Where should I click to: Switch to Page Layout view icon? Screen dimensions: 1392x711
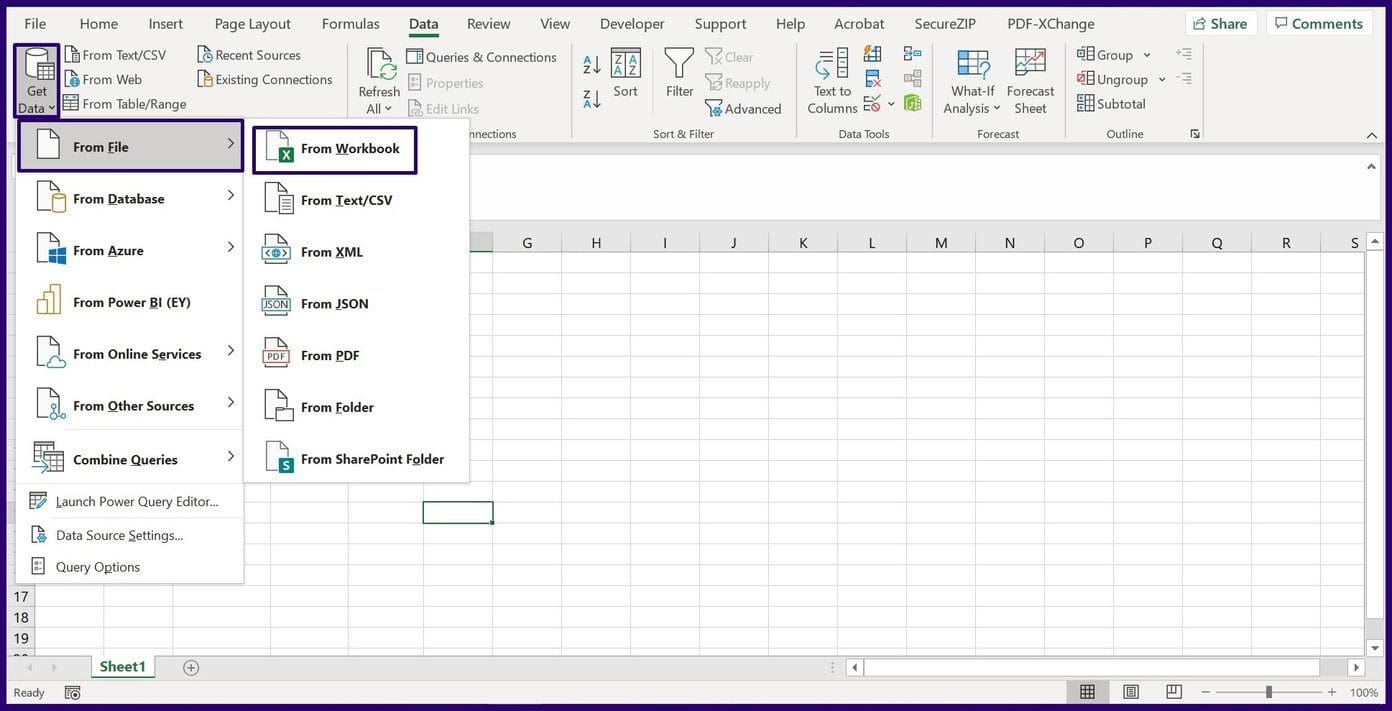[x=1131, y=692]
